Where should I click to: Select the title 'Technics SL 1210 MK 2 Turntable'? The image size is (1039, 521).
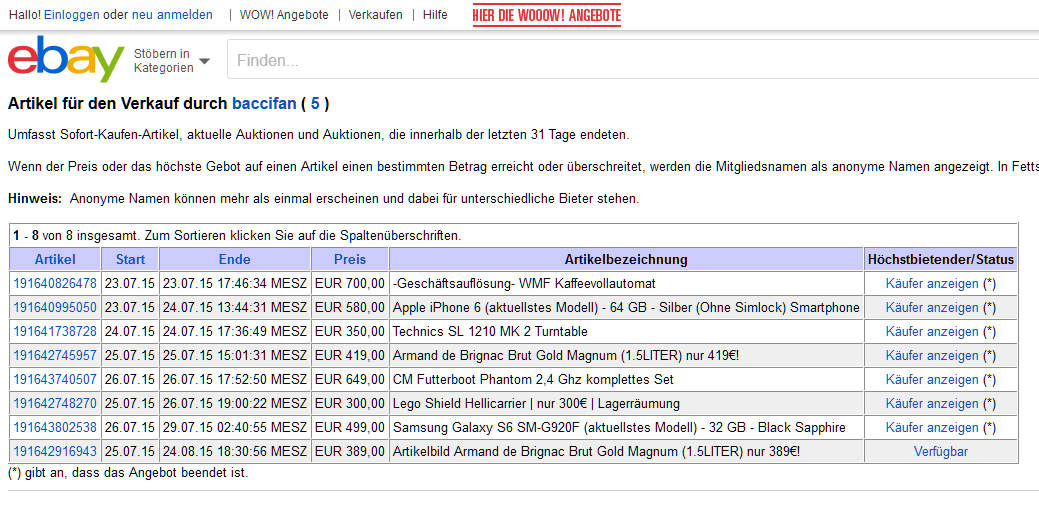[x=490, y=331]
